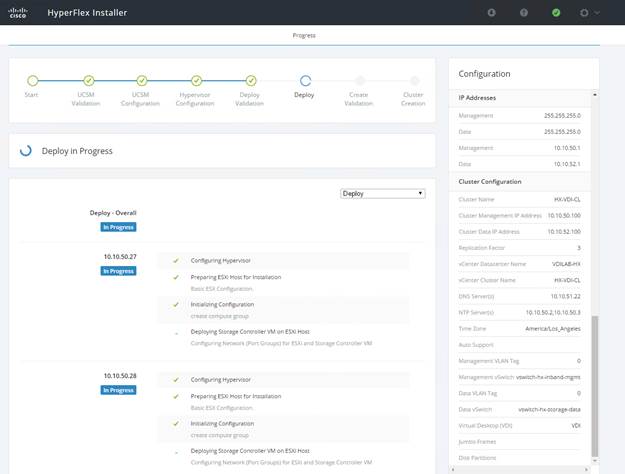Click the In Progress badge under Deploy - Overall
625x474 pixels.
coord(118,227)
